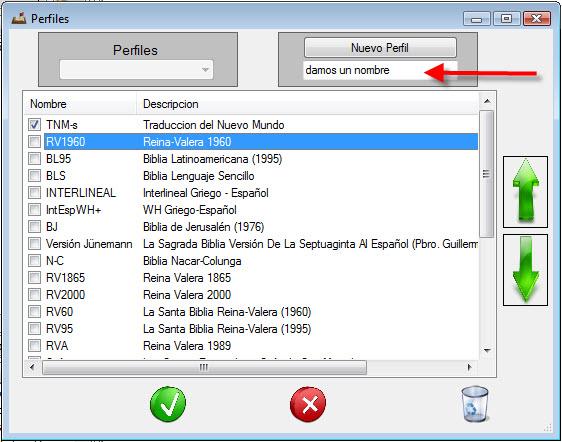Tick the RVA checkbox
Screen dimensions: 562x442
[34, 346]
